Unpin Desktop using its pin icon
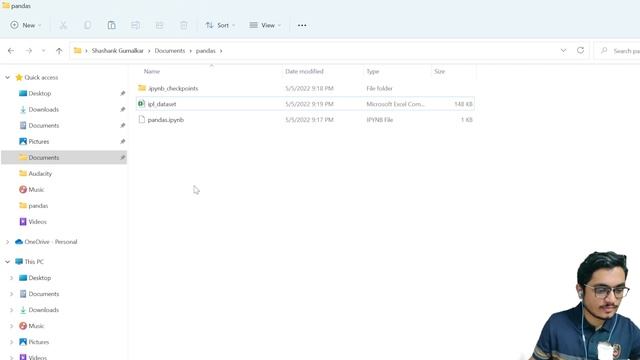 [x=122, y=93]
